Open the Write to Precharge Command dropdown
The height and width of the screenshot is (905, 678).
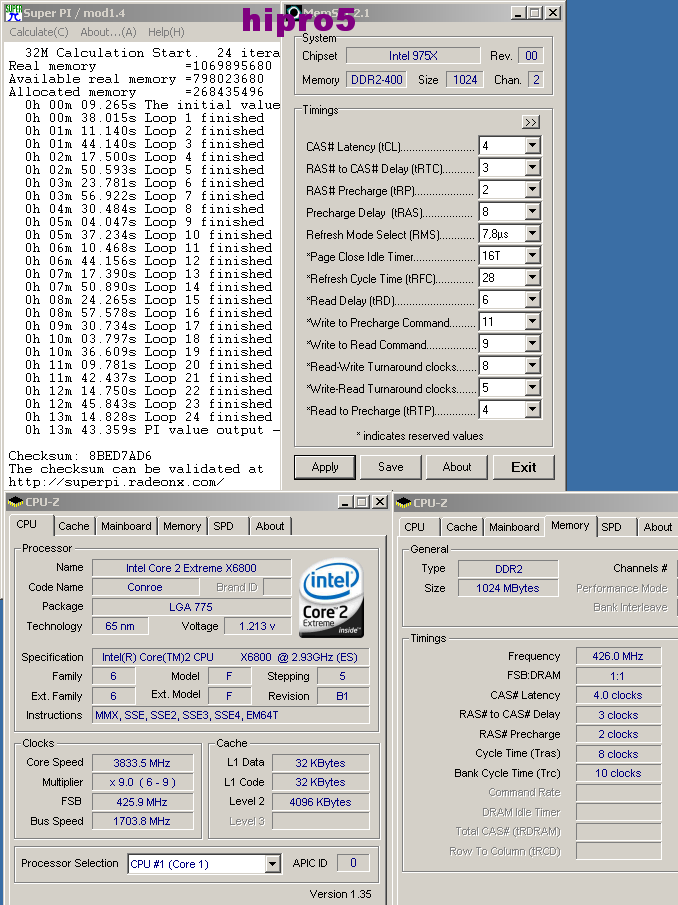(x=533, y=321)
